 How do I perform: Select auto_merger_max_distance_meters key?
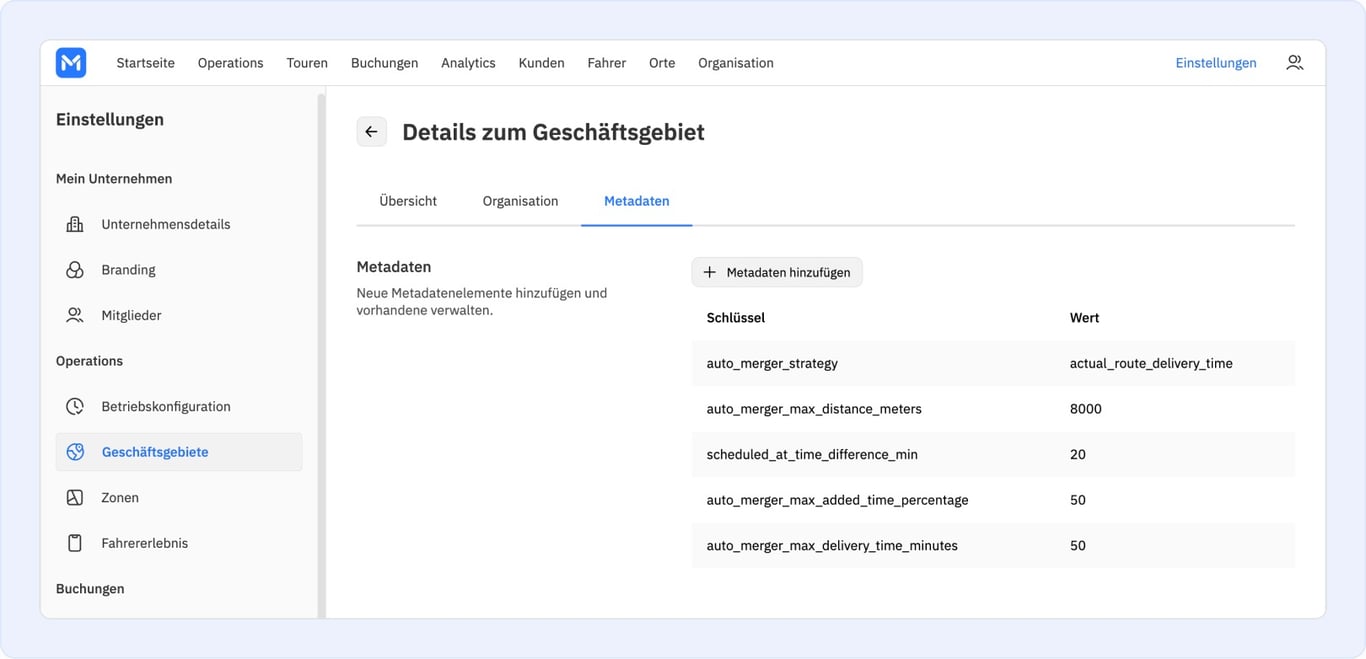click(814, 409)
